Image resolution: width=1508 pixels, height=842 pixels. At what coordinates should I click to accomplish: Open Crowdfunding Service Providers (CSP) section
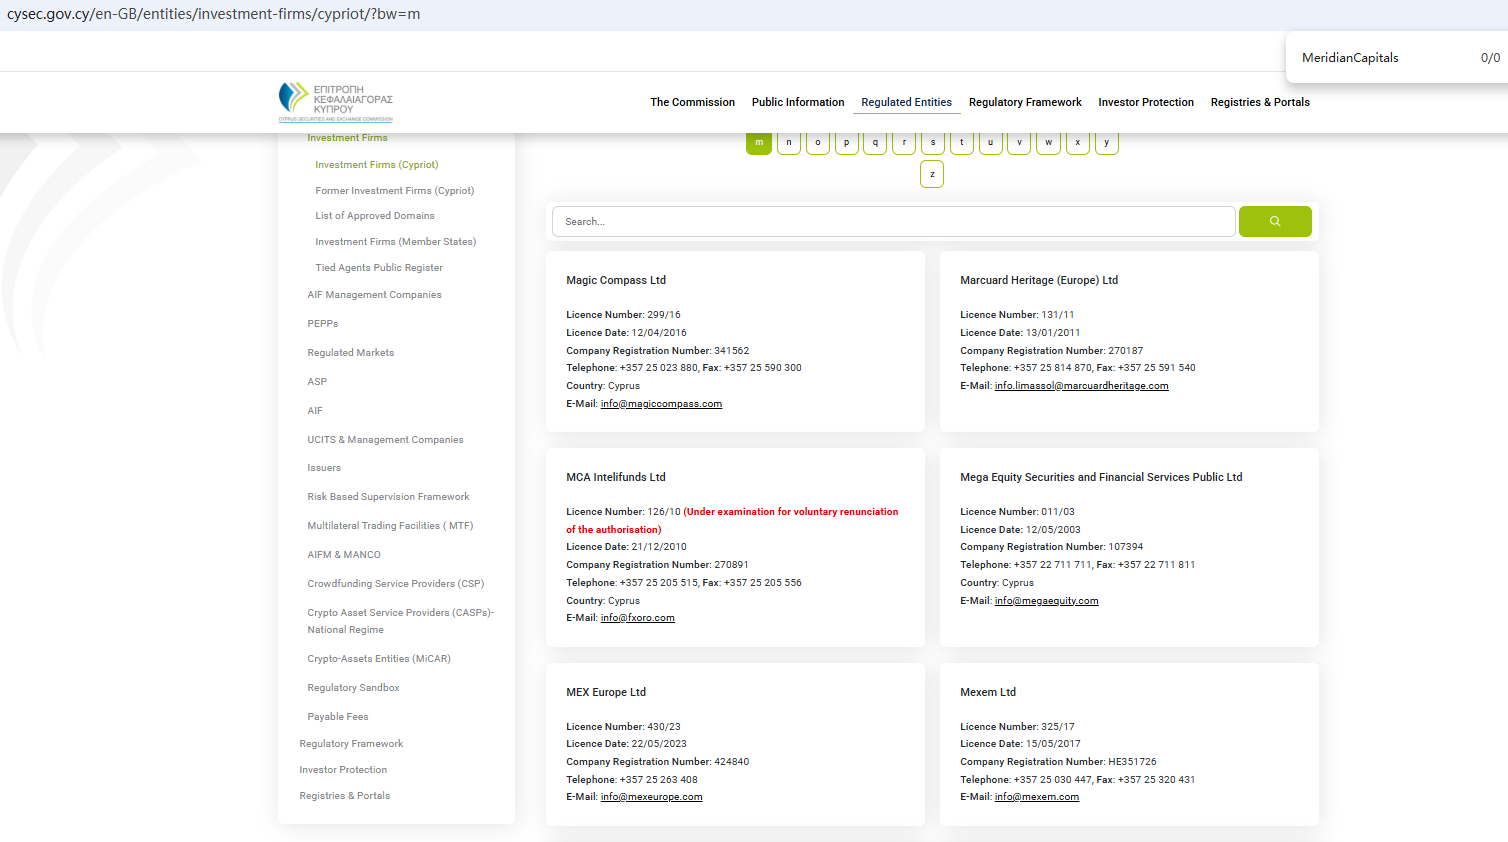[395, 584]
